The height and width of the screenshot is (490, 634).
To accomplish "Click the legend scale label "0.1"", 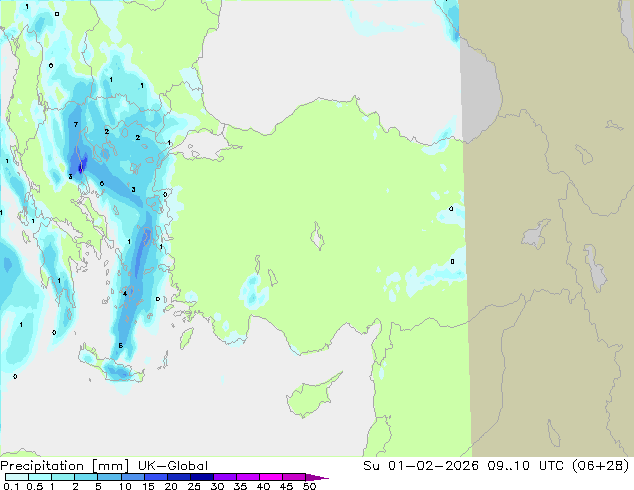I will click(11, 486).
